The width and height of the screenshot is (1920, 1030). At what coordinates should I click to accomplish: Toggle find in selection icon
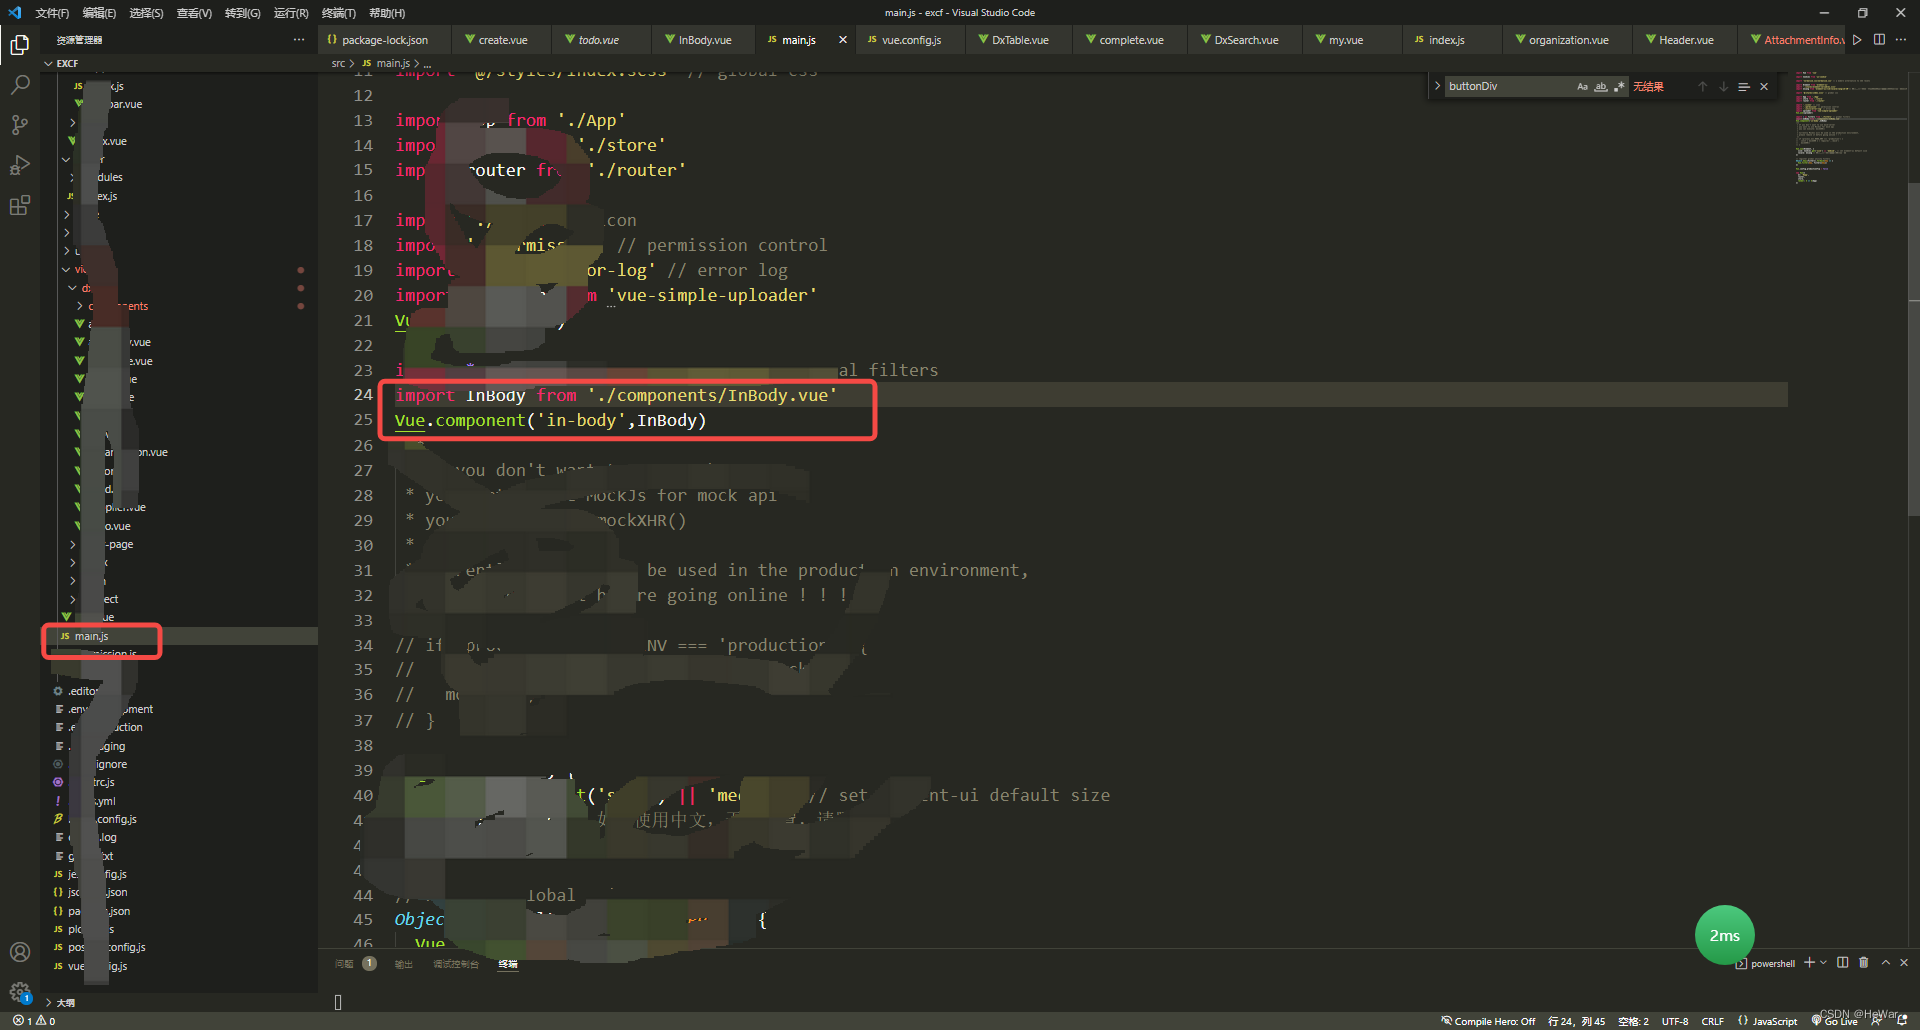(1744, 86)
